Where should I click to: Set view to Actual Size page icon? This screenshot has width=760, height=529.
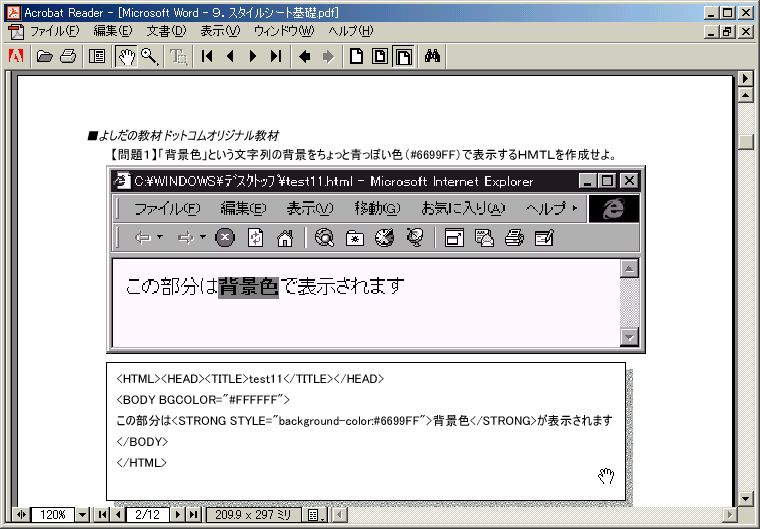(356, 56)
